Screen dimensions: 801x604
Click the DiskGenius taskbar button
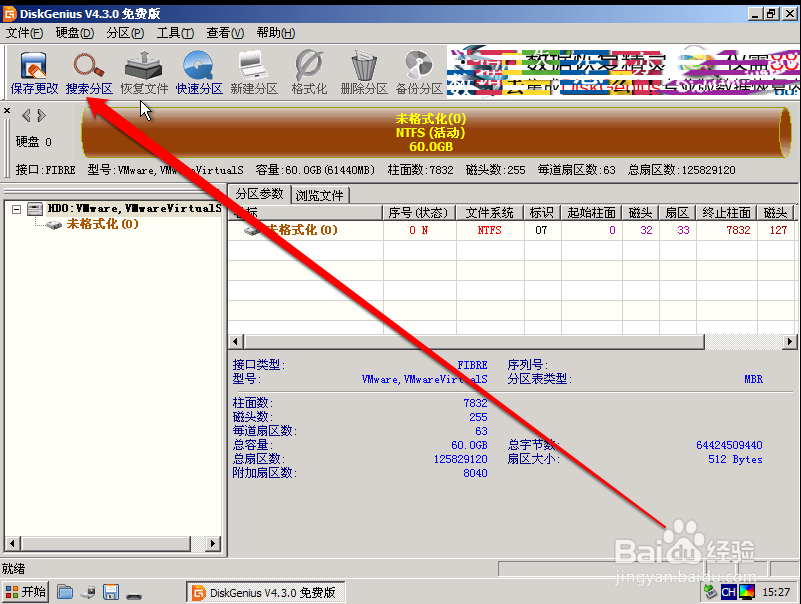(265, 591)
